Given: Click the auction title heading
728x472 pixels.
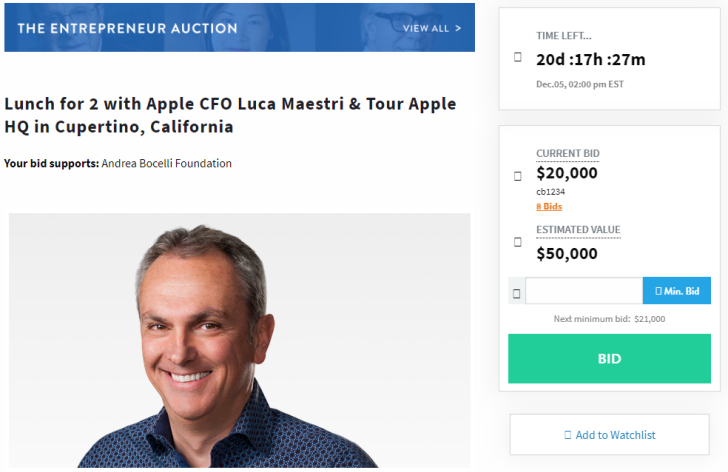Looking at the screenshot, I should [230, 115].
